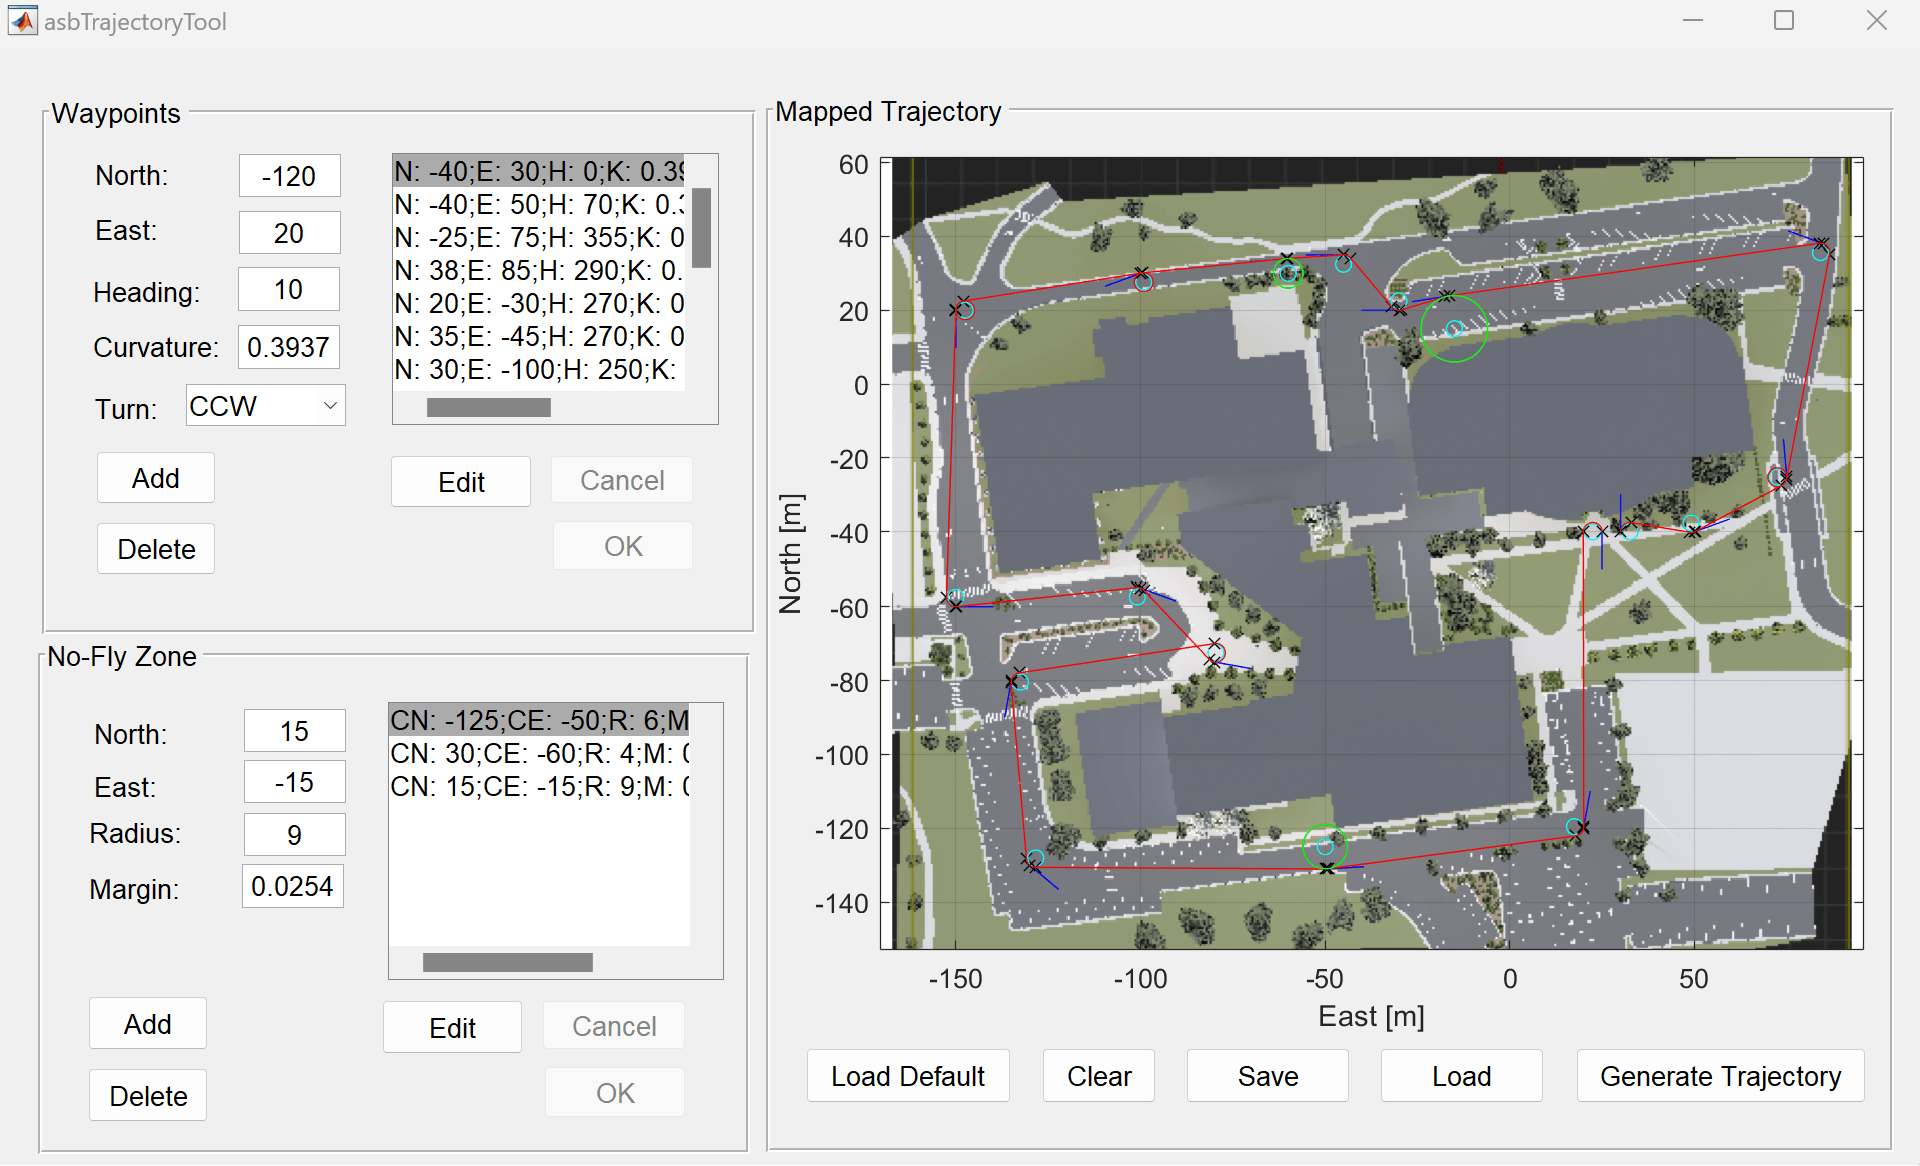Clear the mapped trajectory
Screen dimensions: 1920x1166
click(x=1098, y=1076)
